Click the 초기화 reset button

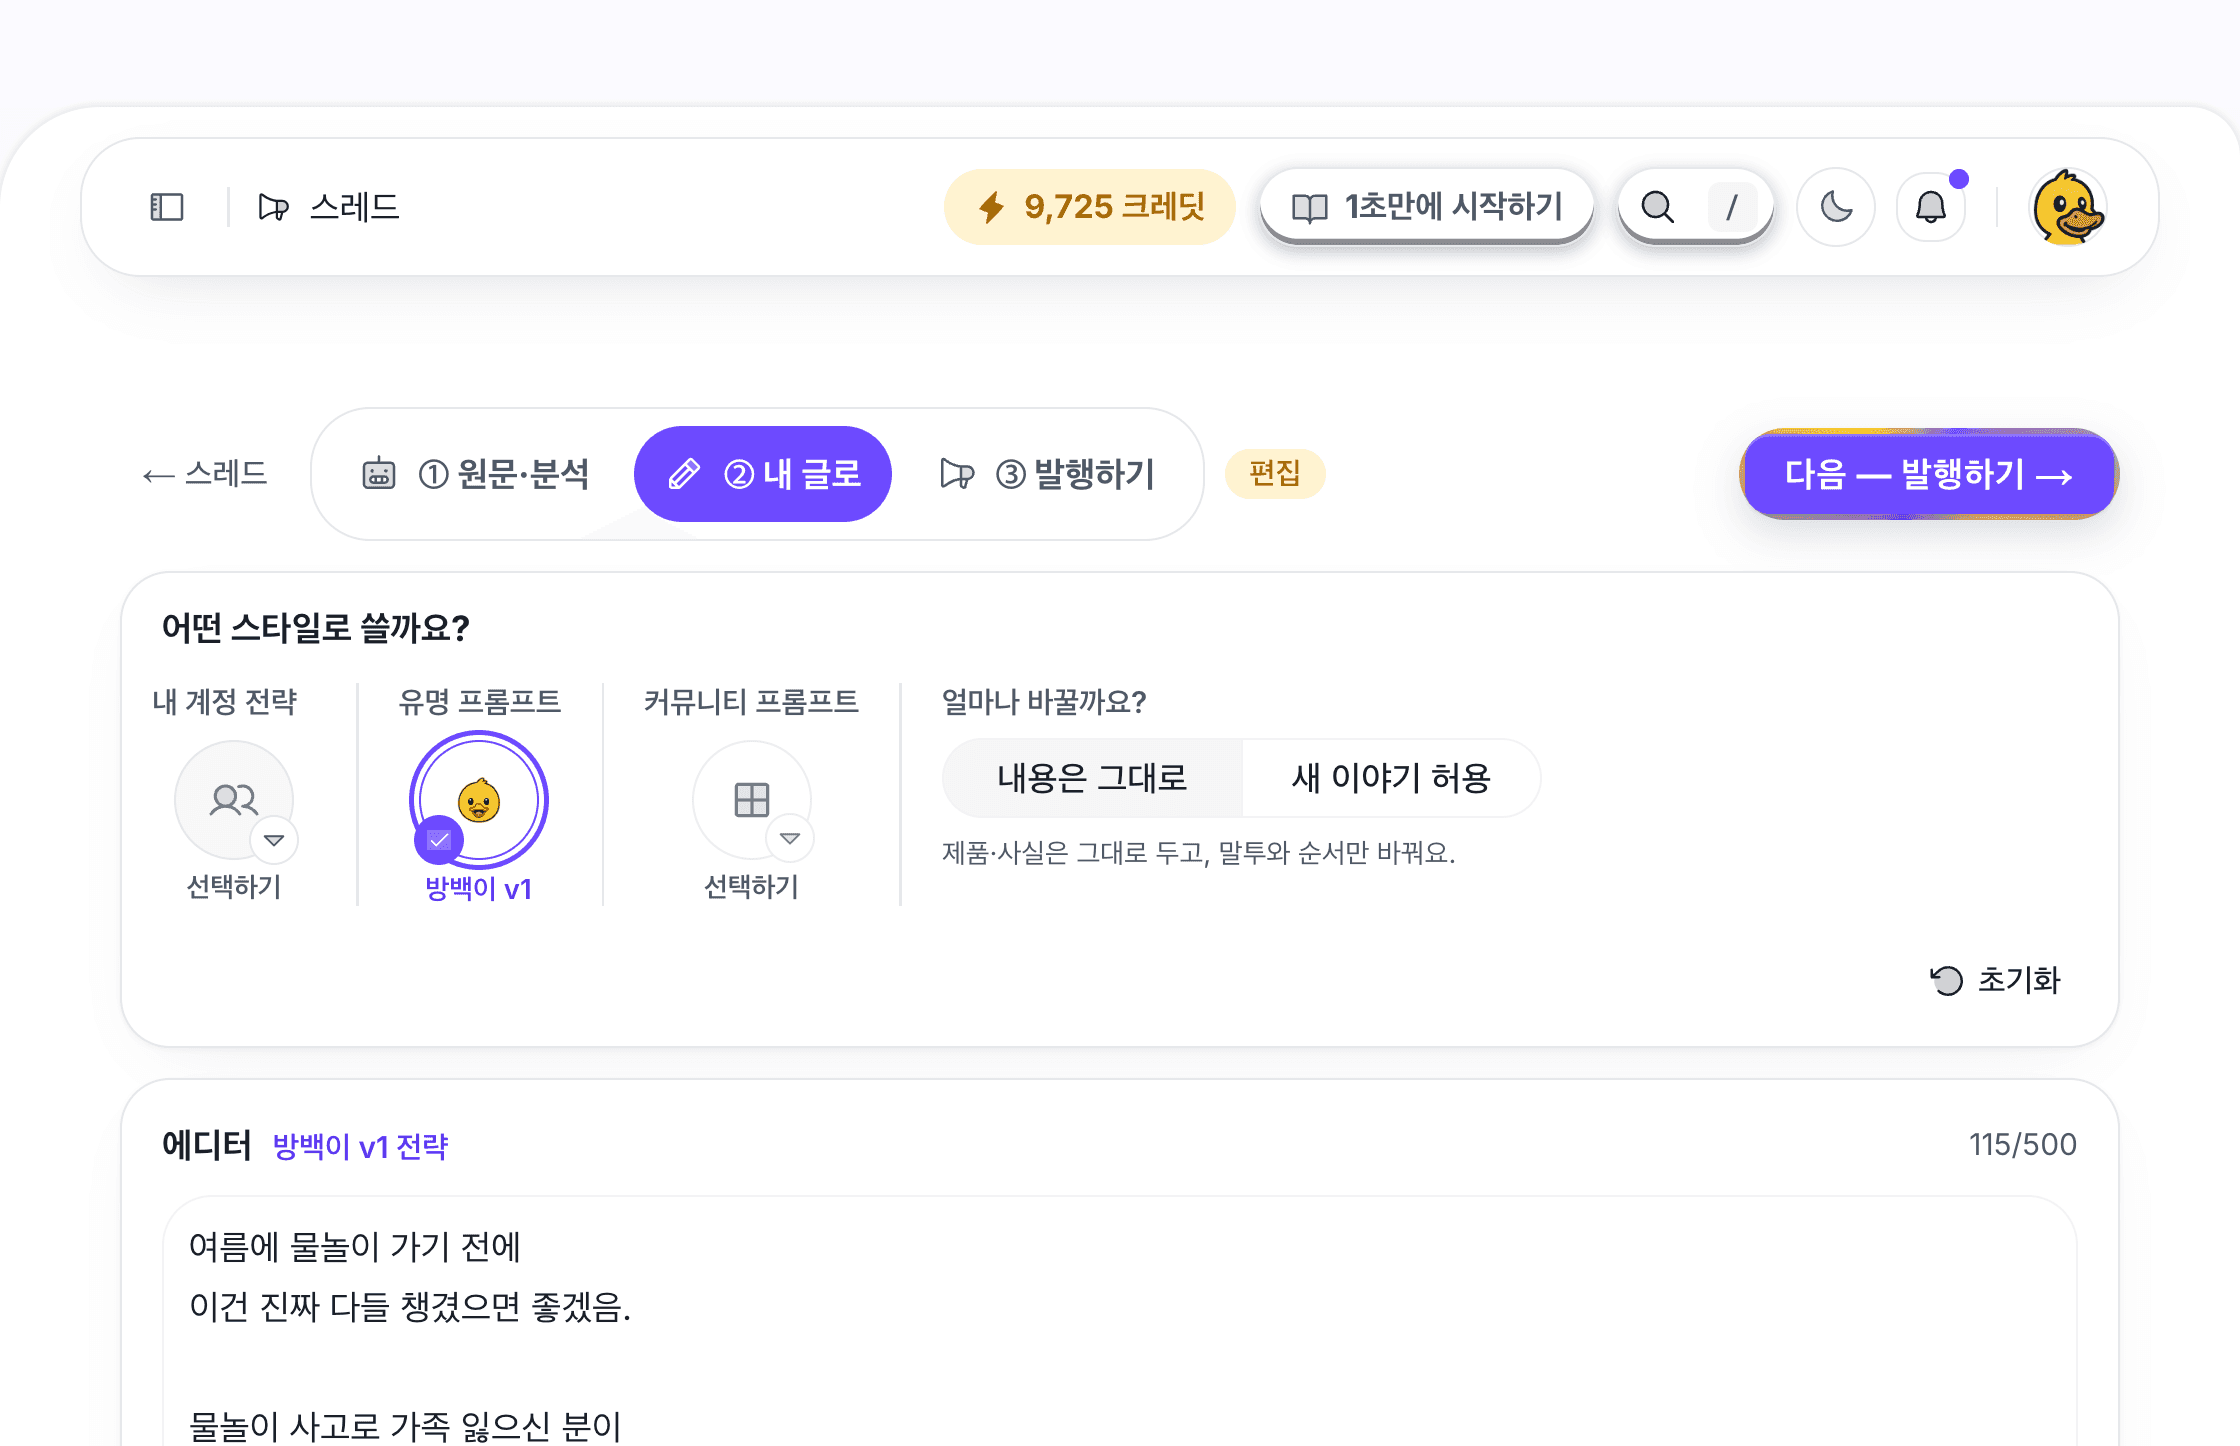[x=1996, y=980]
